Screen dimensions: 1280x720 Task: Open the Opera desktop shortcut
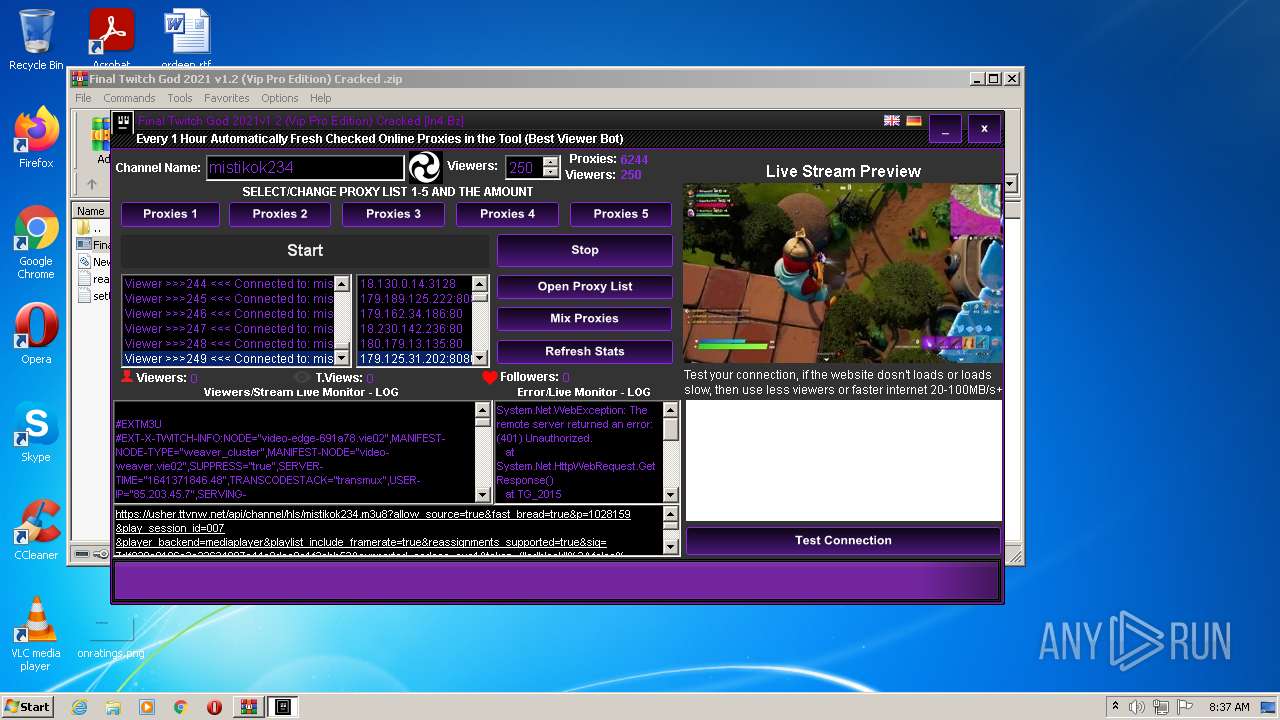coord(36,335)
